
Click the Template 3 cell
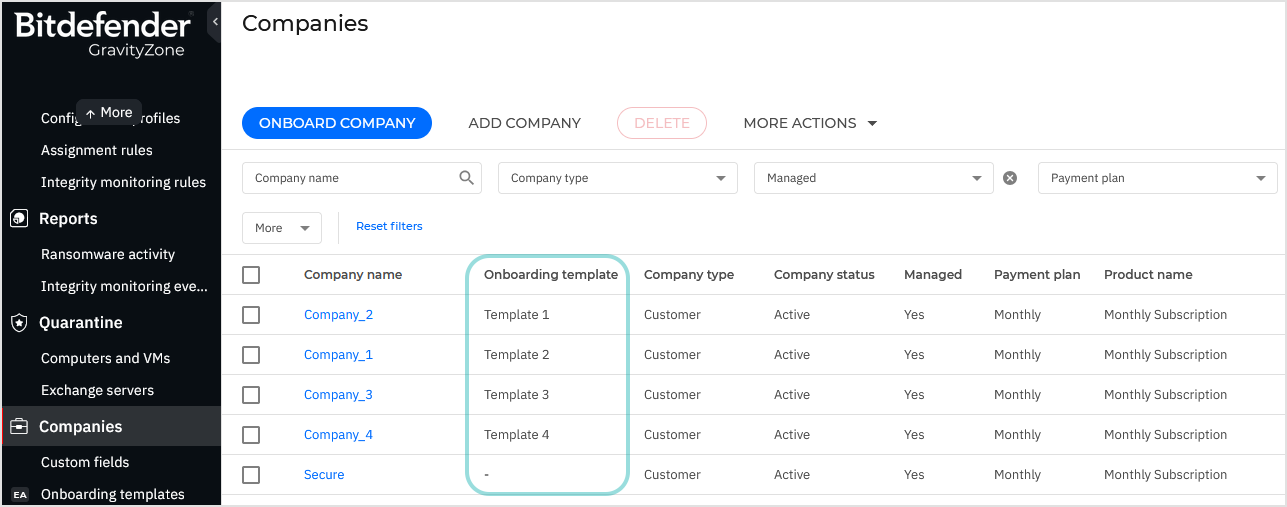click(517, 394)
